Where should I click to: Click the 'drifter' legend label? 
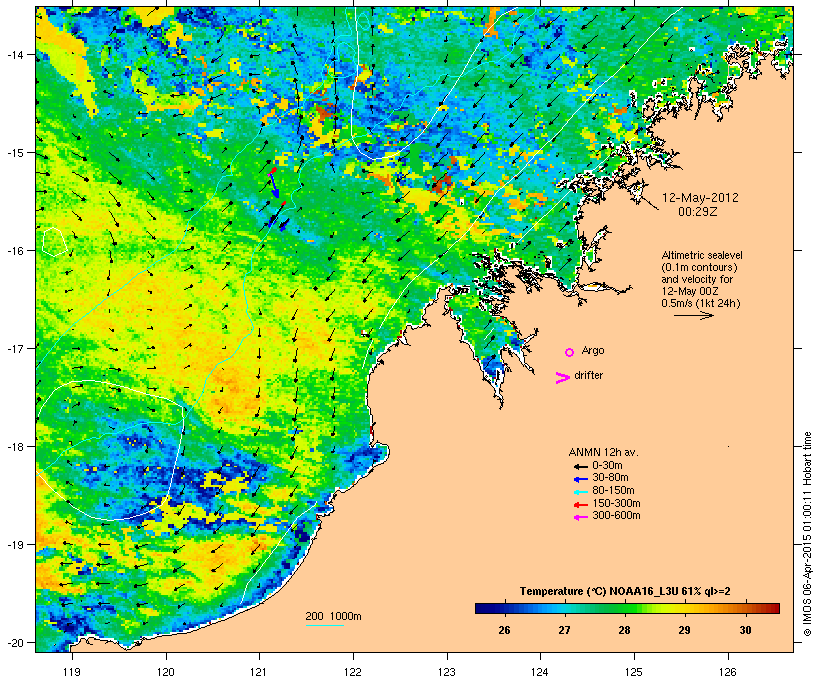(588, 375)
